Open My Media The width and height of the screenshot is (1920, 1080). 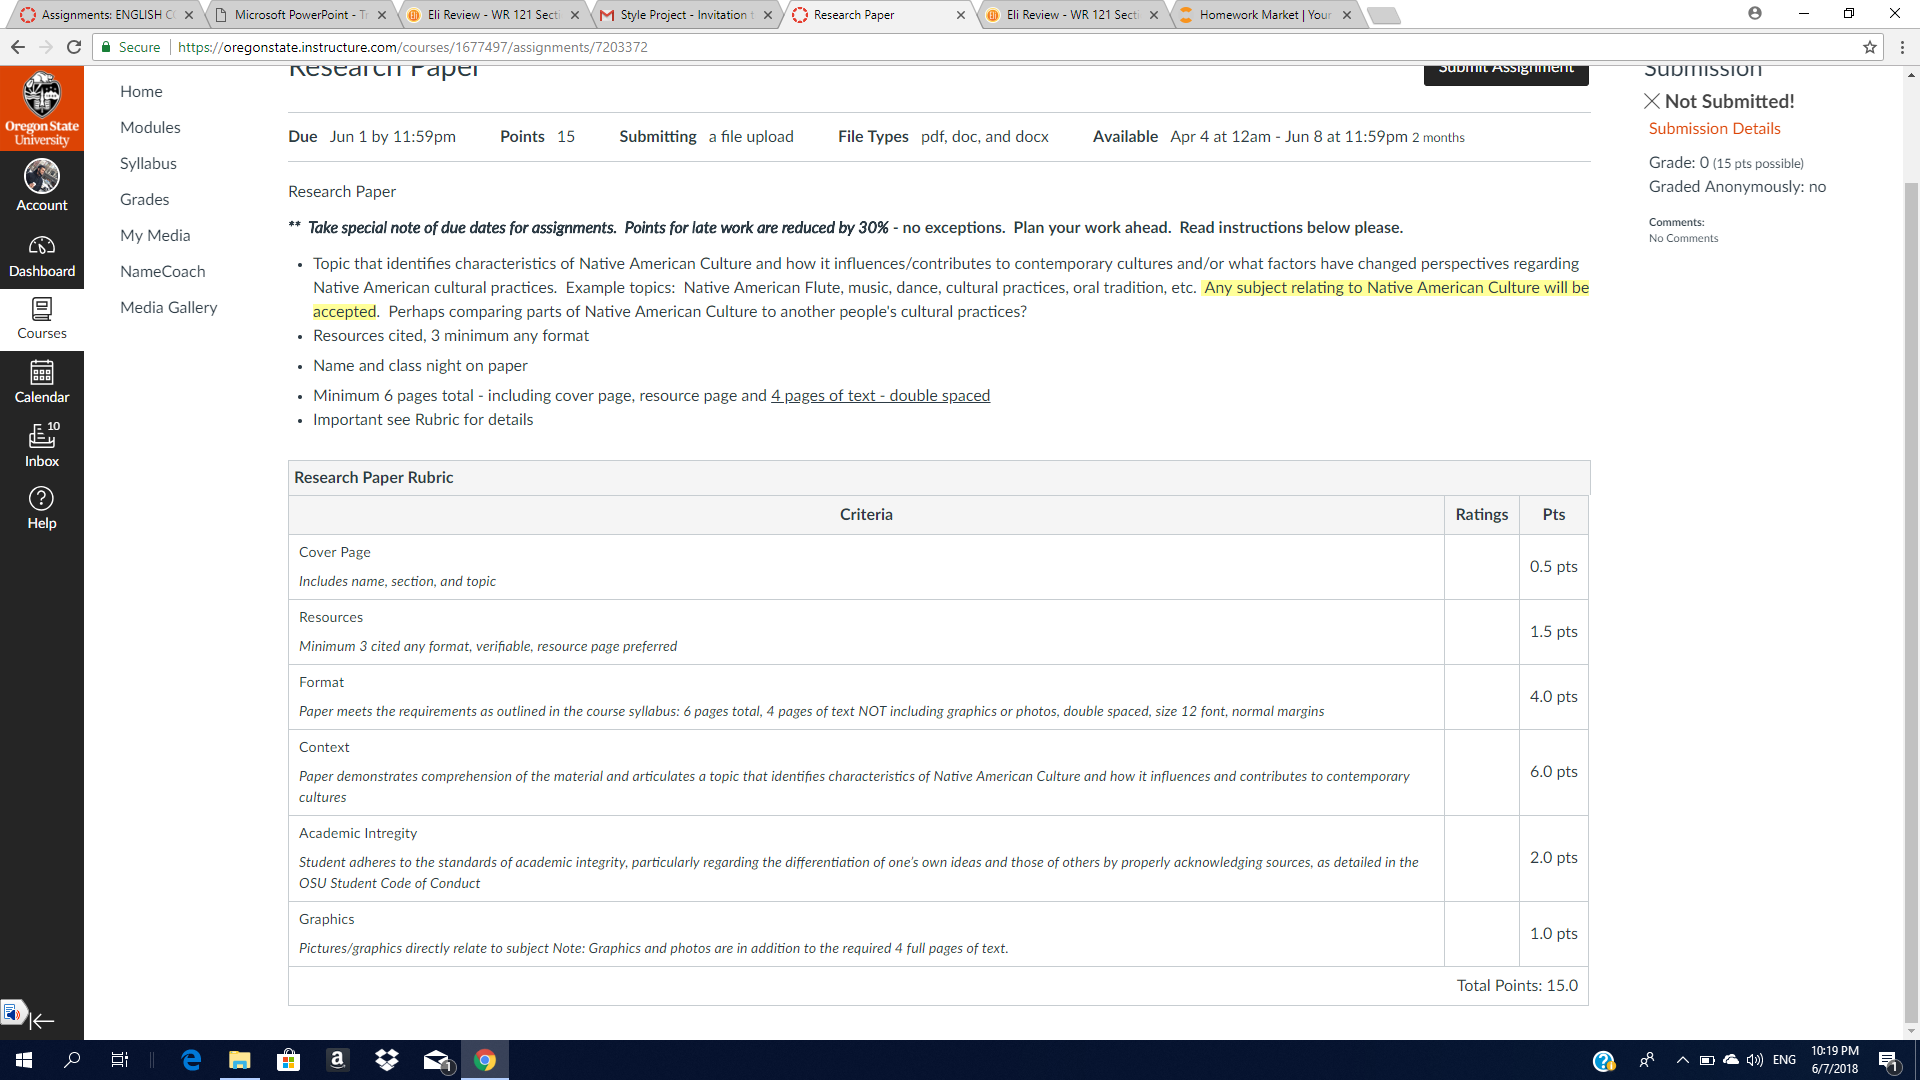(155, 235)
